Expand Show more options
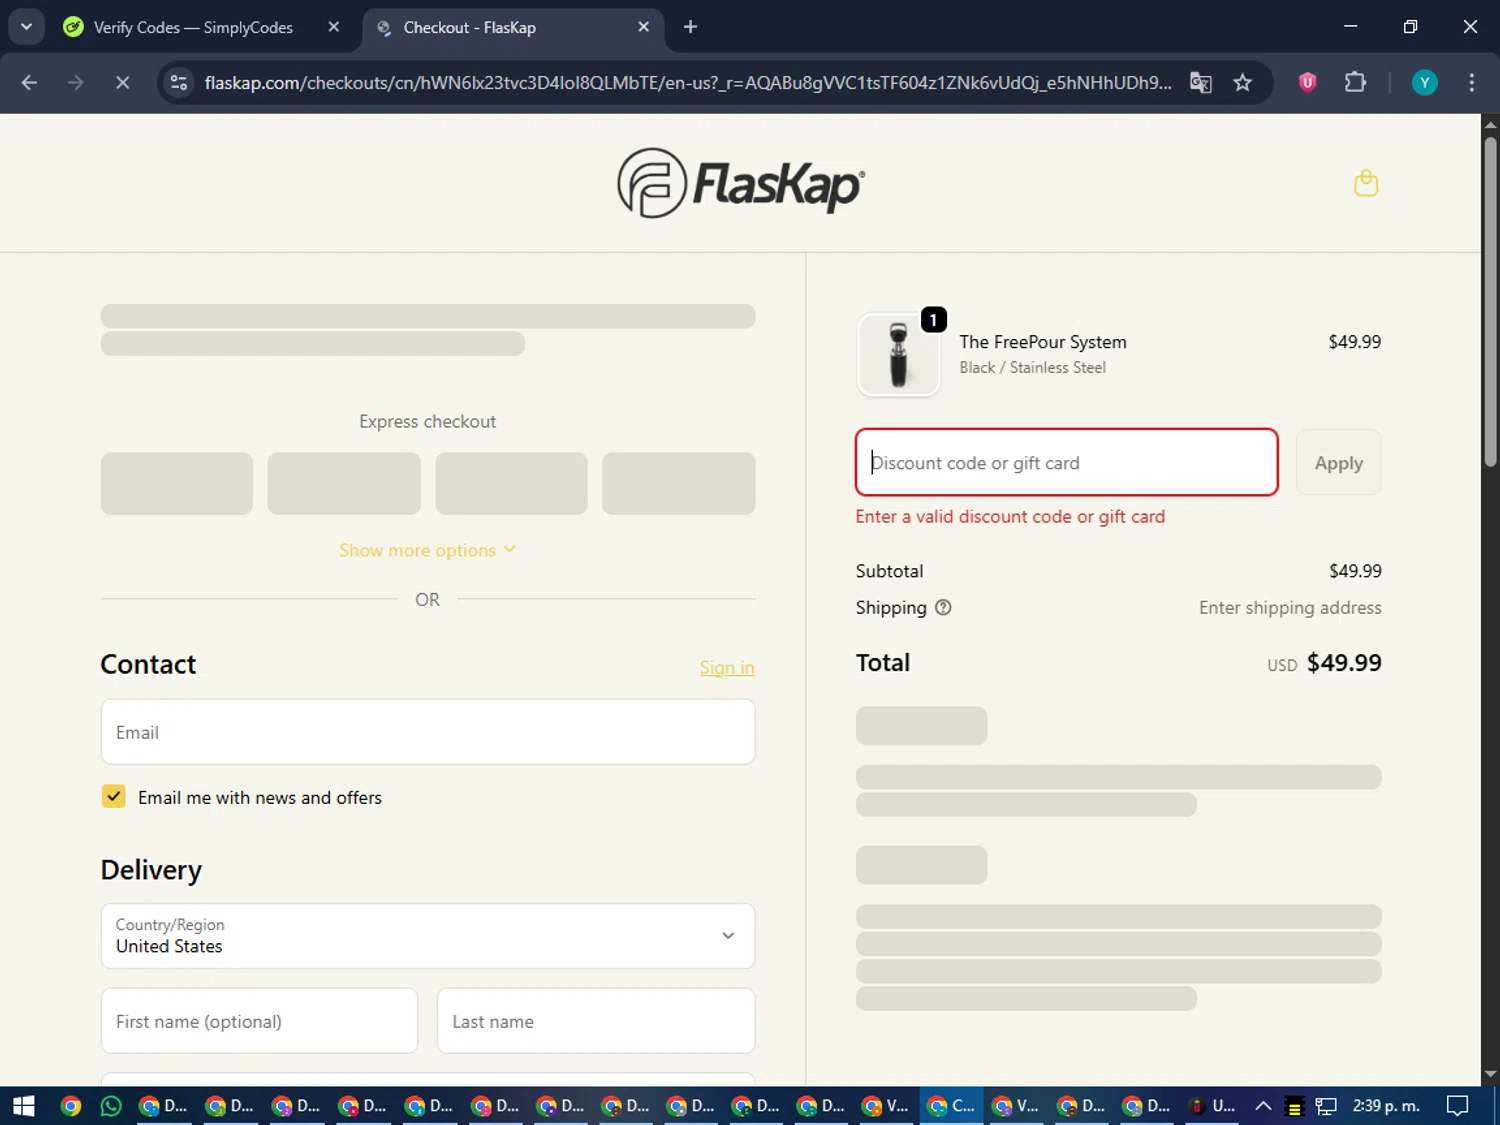 point(428,550)
